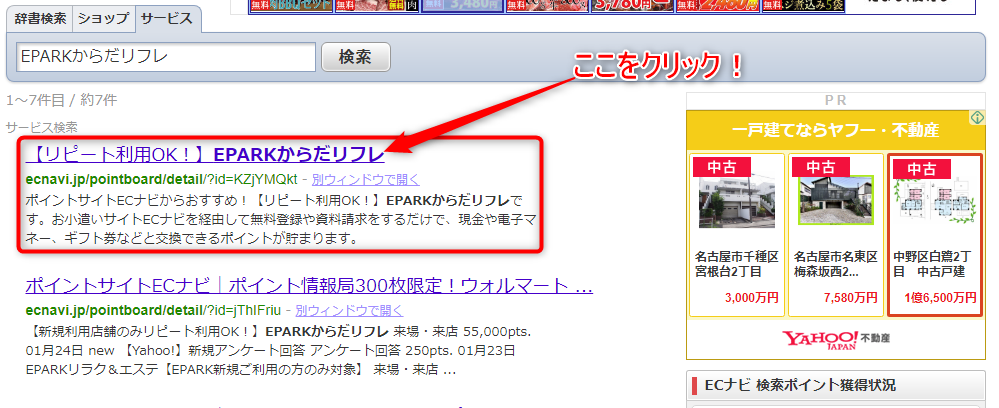Switch to the 辞書検索 tab
Viewport: 999px width, 408px height.
pos(41,18)
